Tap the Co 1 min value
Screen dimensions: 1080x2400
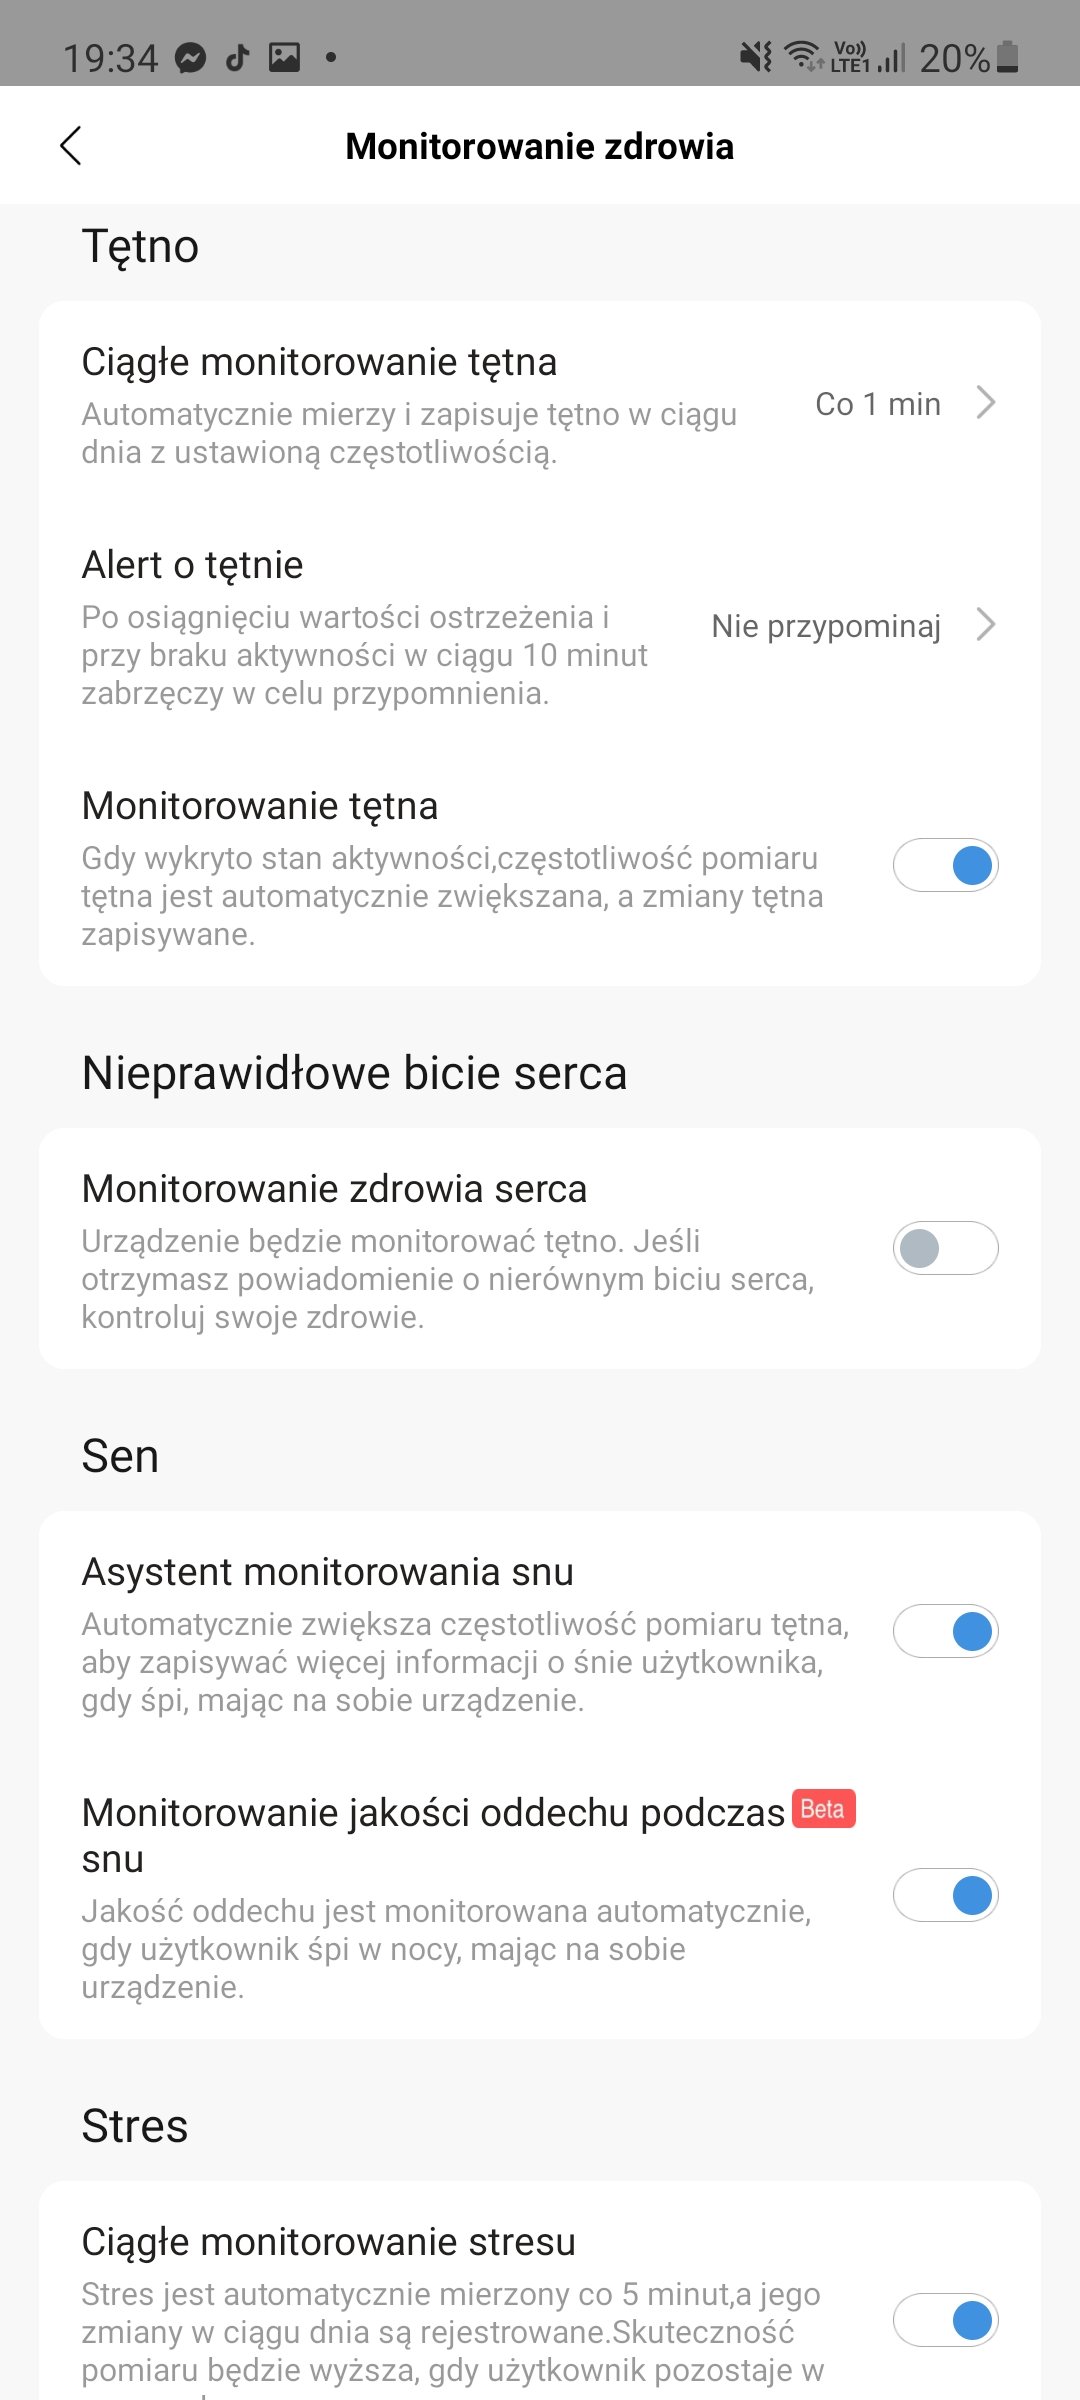(877, 404)
